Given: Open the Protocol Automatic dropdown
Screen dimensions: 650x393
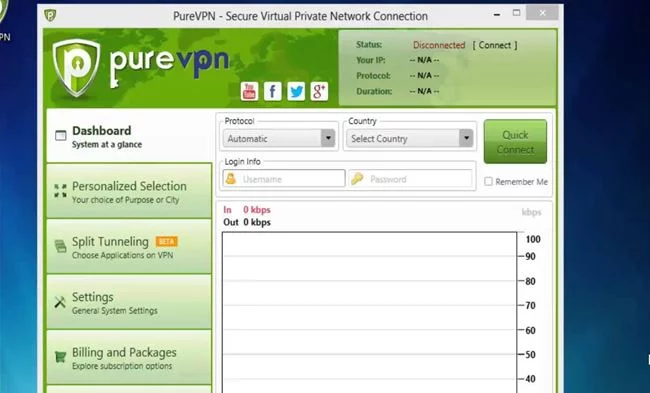Looking at the screenshot, I should pos(279,138).
